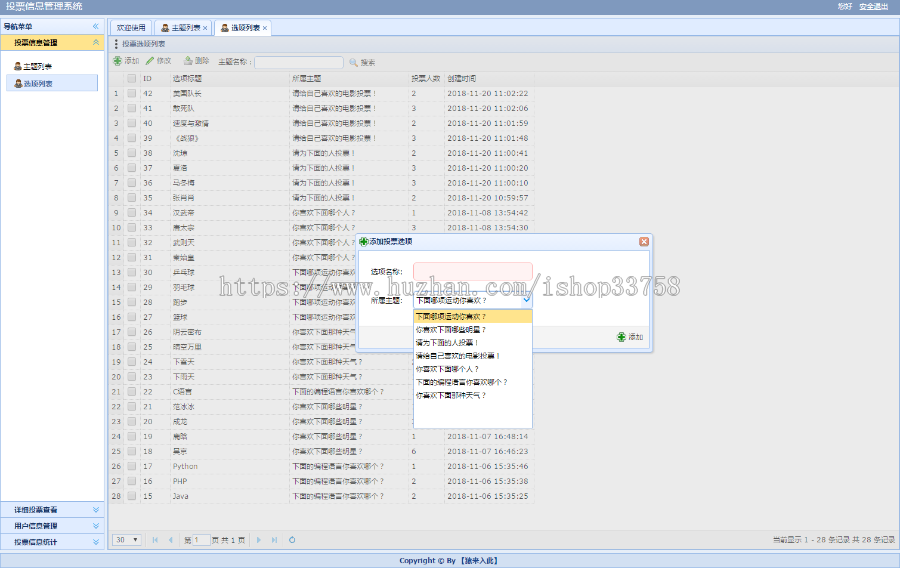Close the 主题列表 tab
Viewport: 900px width, 568px height.
tap(205, 28)
